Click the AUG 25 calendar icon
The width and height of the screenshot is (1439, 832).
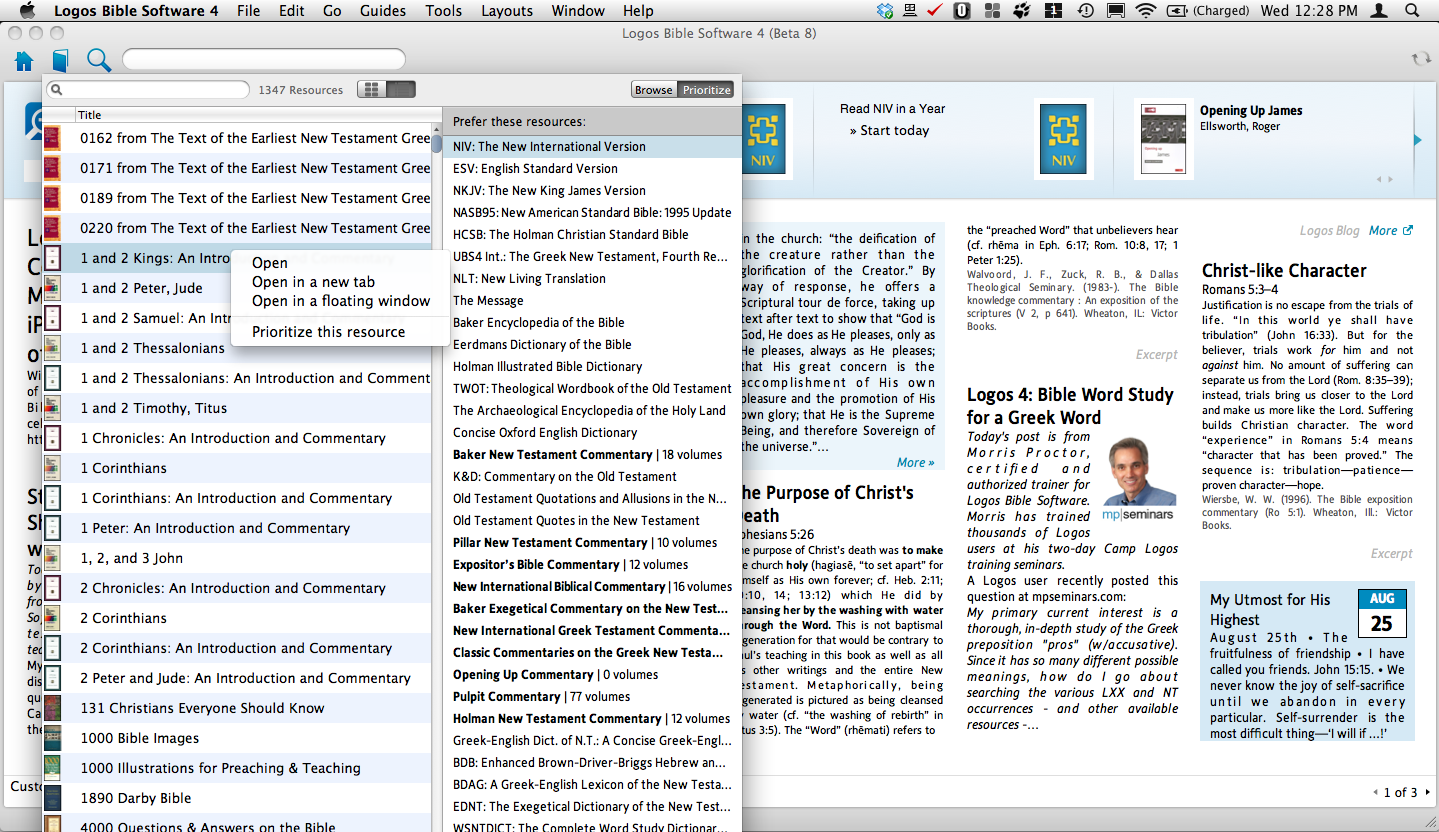tap(1382, 613)
